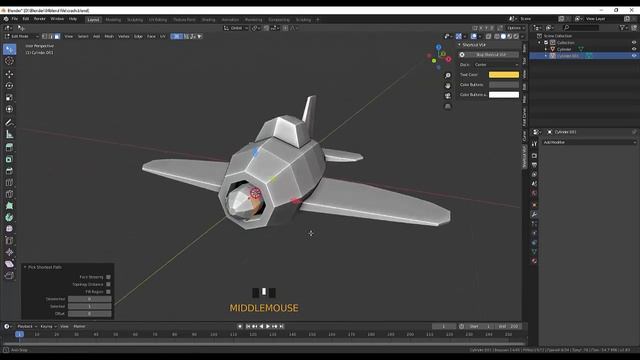The image size is (640, 360).
Task: Open the timeline Marker menu
Action: (79, 326)
